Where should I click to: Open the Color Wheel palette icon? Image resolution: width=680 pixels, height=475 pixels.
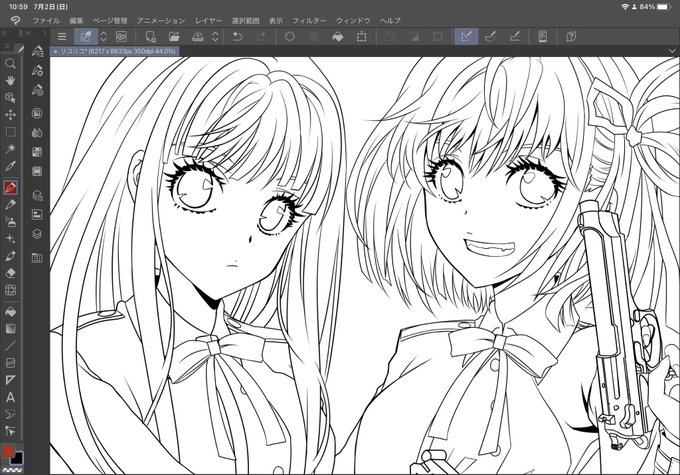pos(37,113)
